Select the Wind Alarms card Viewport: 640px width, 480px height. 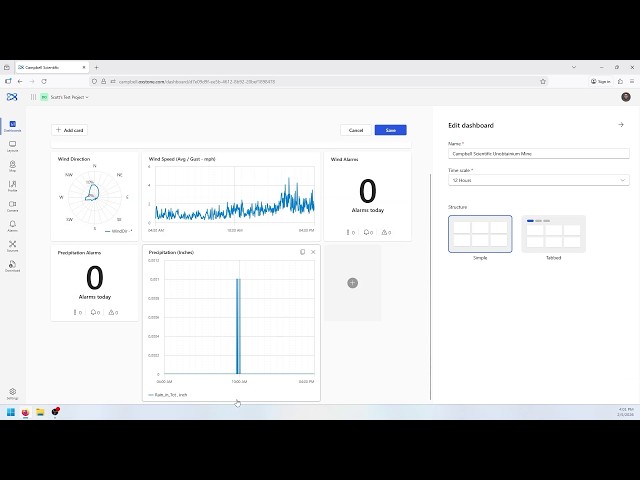point(367,196)
